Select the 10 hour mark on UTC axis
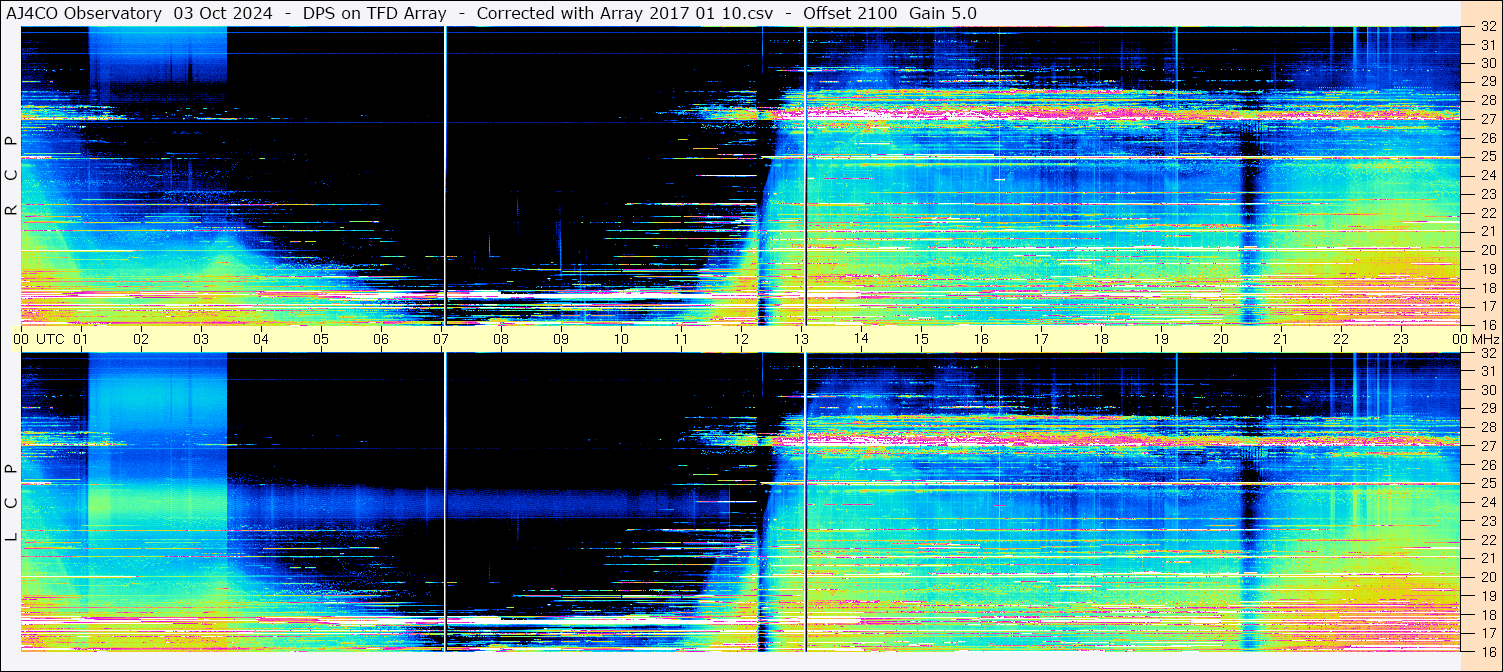Screen dimensions: 1503x672 [x=621, y=339]
